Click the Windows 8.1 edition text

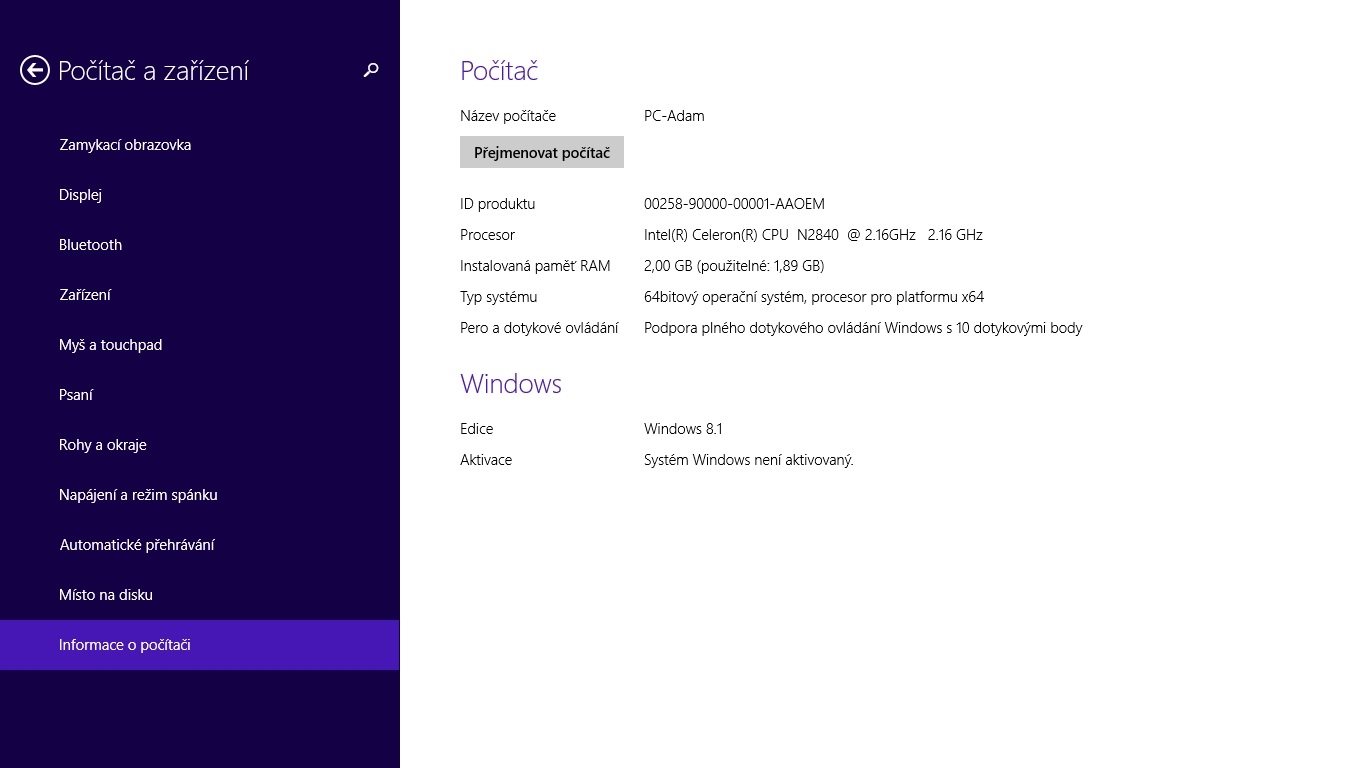(x=683, y=429)
